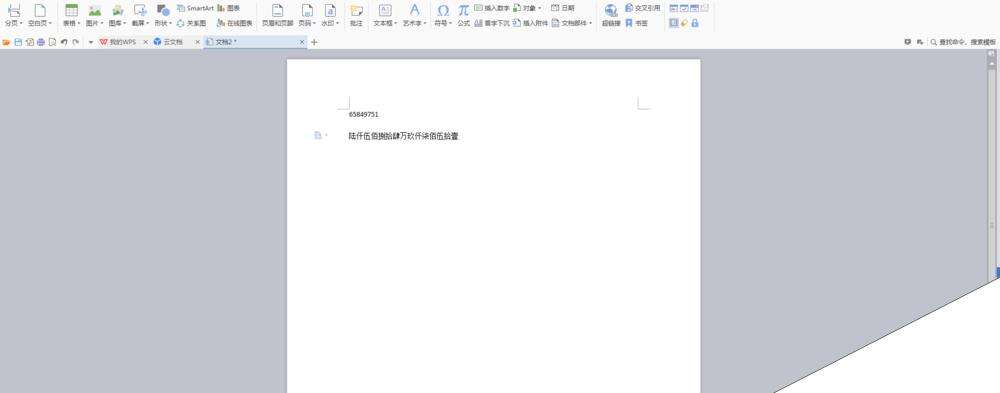Close the 文档2 tab
This screenshot has width=1000, height=393.
(x=302, y=42)
